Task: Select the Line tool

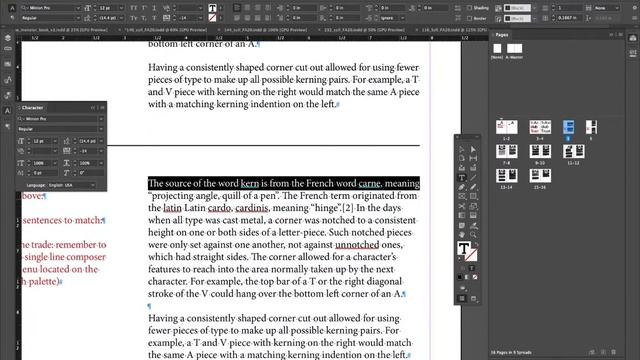Action: click(x=473, y=178)
